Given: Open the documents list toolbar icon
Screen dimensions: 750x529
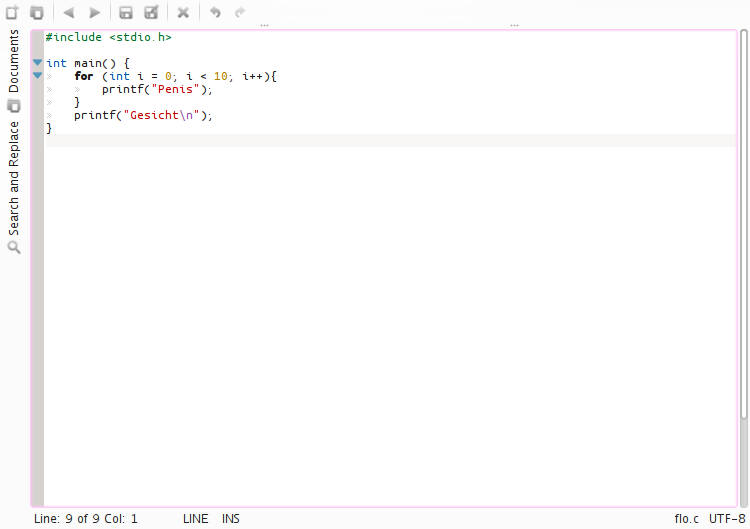Looking at the screenshot, I should coord(37,12).
